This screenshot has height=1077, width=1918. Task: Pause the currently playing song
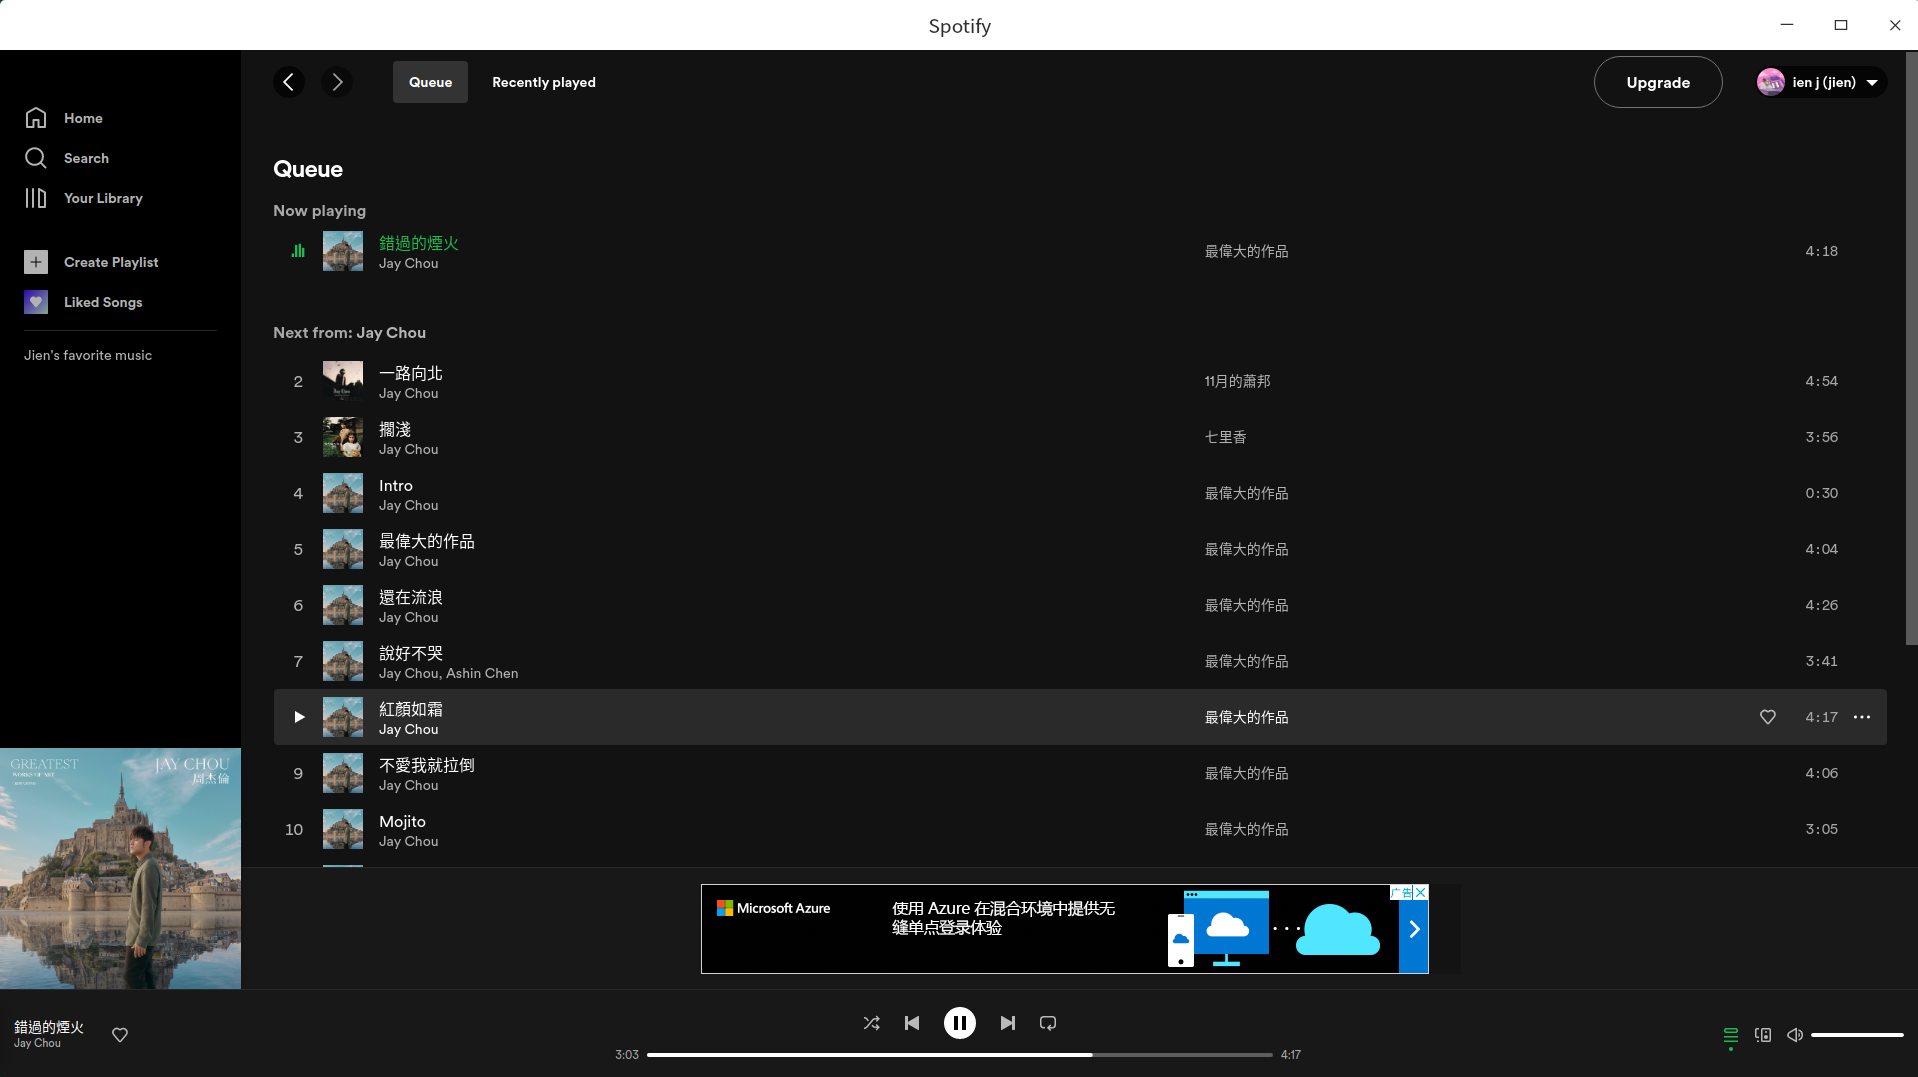pyautogui.click(x=959, y=1023)
